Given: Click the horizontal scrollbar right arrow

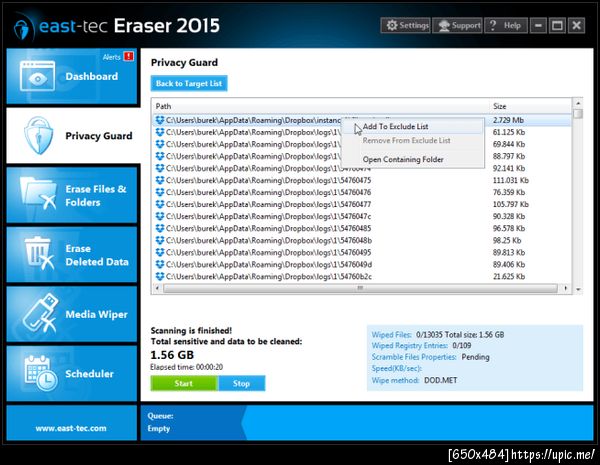Looking at the screenshot, I should 566,288.
